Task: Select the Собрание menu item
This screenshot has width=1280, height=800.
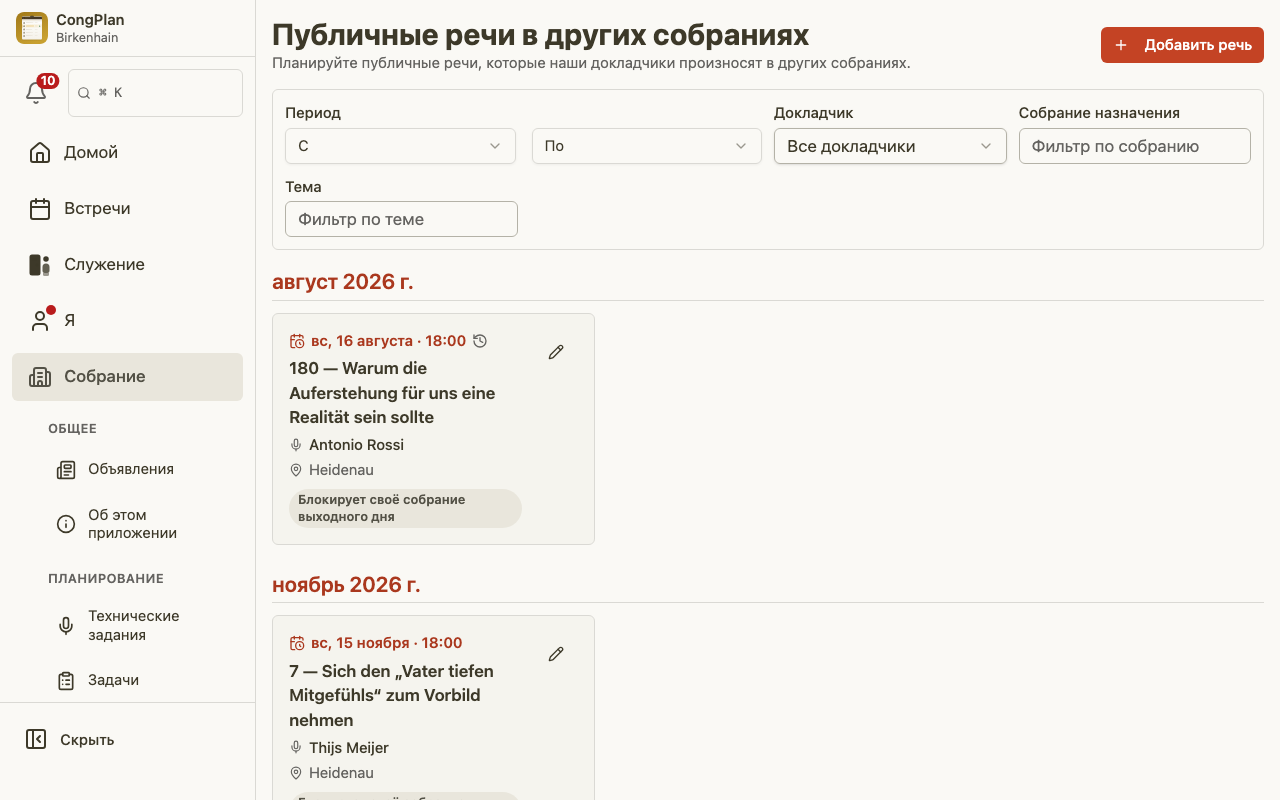Action: coord(127,377)
